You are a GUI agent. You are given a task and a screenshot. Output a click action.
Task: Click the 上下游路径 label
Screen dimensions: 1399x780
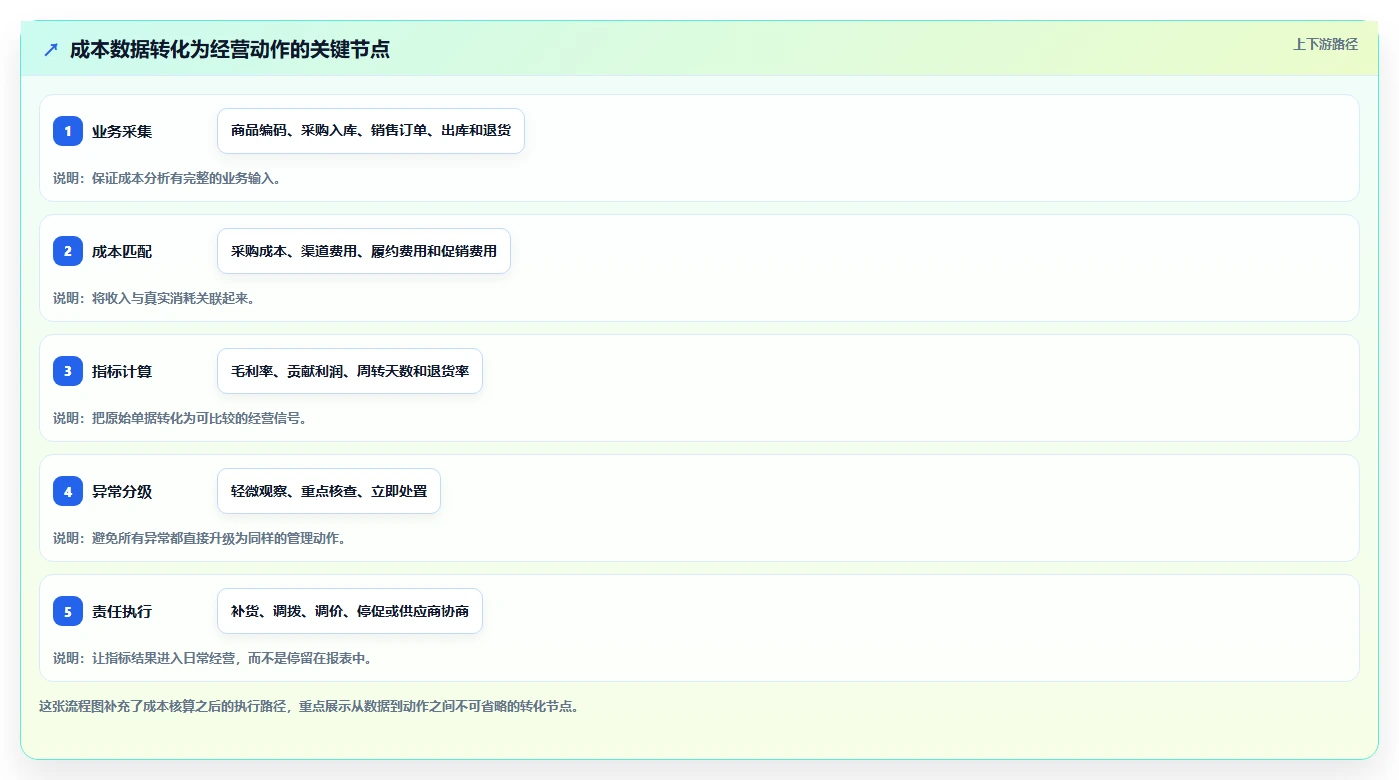pyautogui.click(x=1325, y=44)
